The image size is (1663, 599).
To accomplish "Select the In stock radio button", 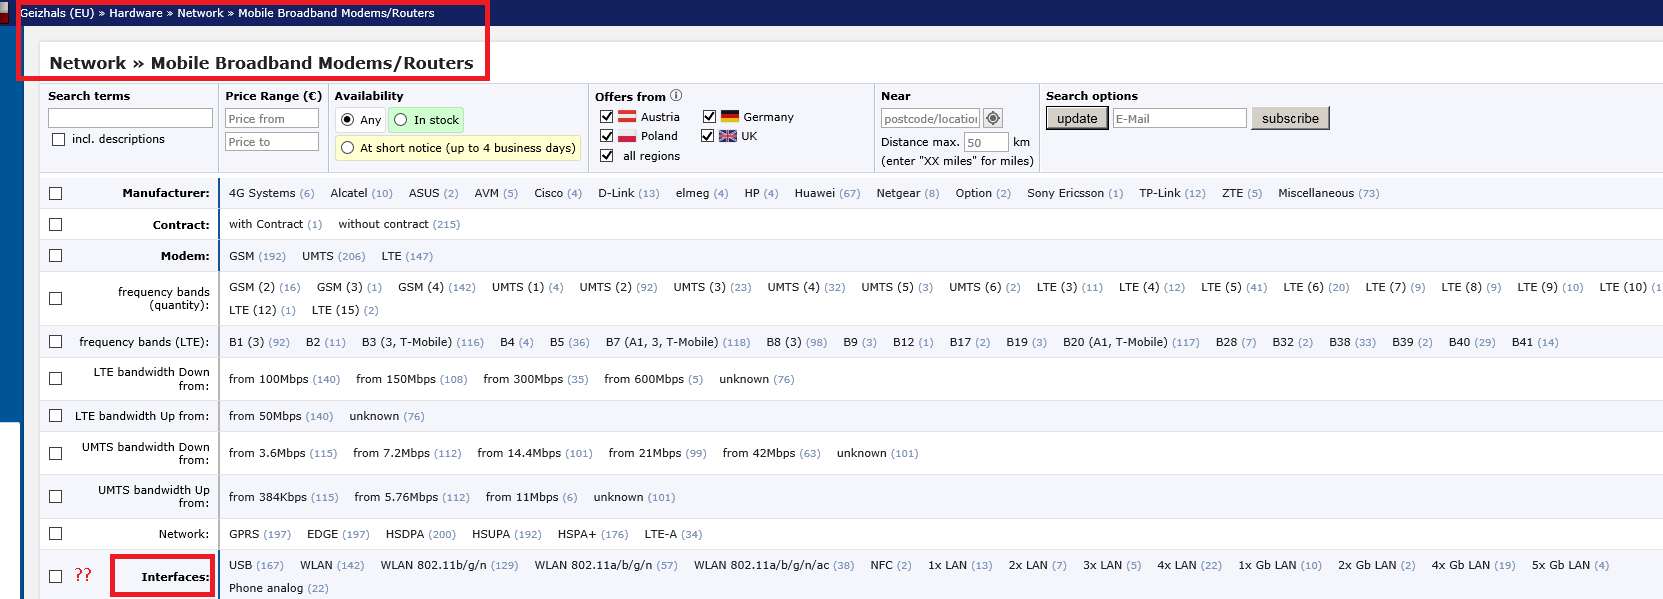I will (401, 120).
